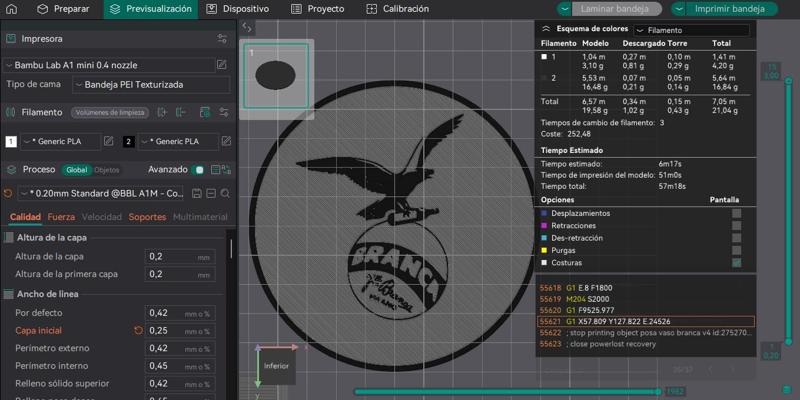This screenshot has width=800, height=400.
Task: Open the process settings list view icon
Action: point(215,170)
